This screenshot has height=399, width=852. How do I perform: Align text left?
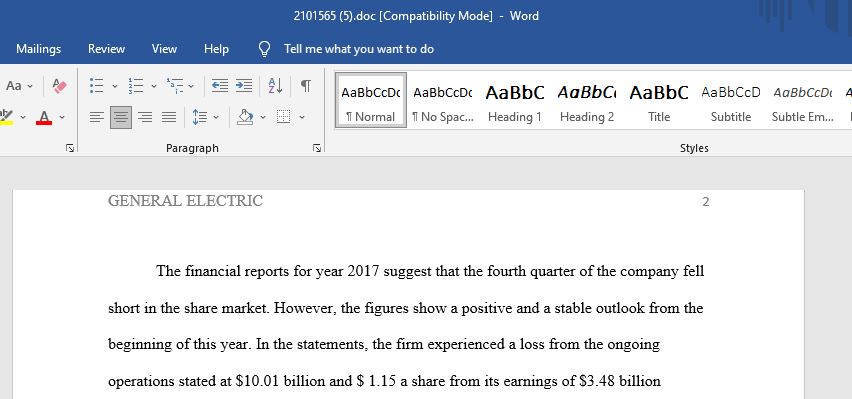(96, 117)
